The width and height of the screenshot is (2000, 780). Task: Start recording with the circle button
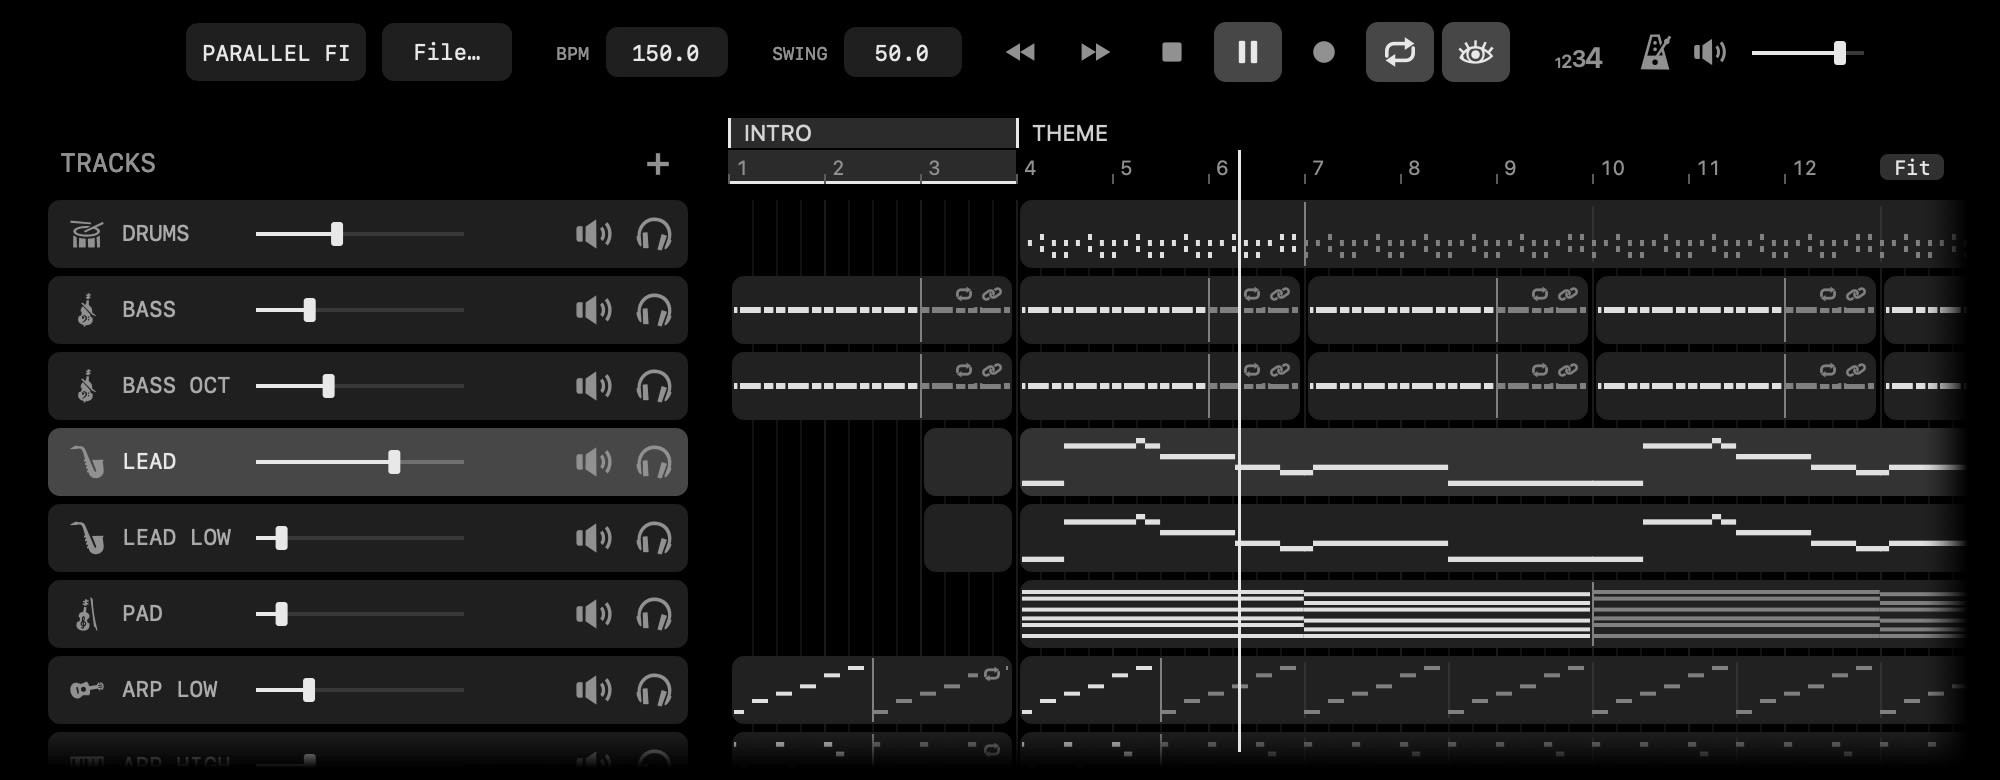tap(1323, 52)
